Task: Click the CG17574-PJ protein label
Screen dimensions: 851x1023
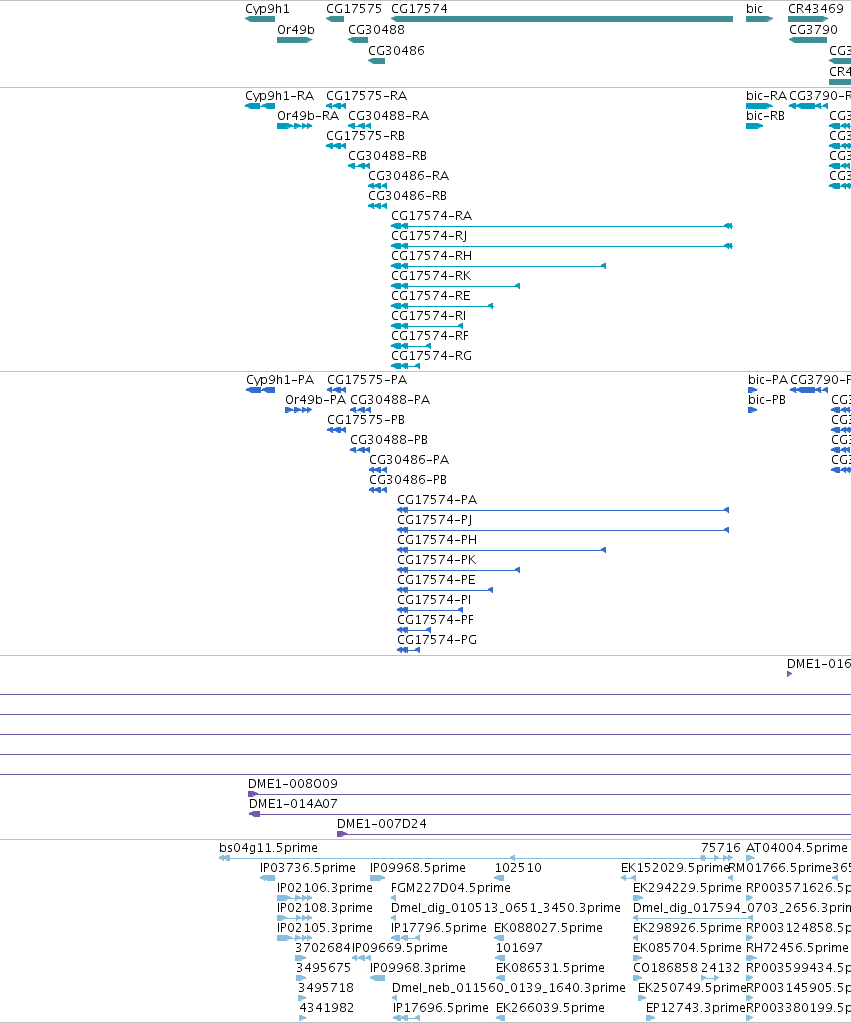Action: pyautogui.click(x=435, y=520)
